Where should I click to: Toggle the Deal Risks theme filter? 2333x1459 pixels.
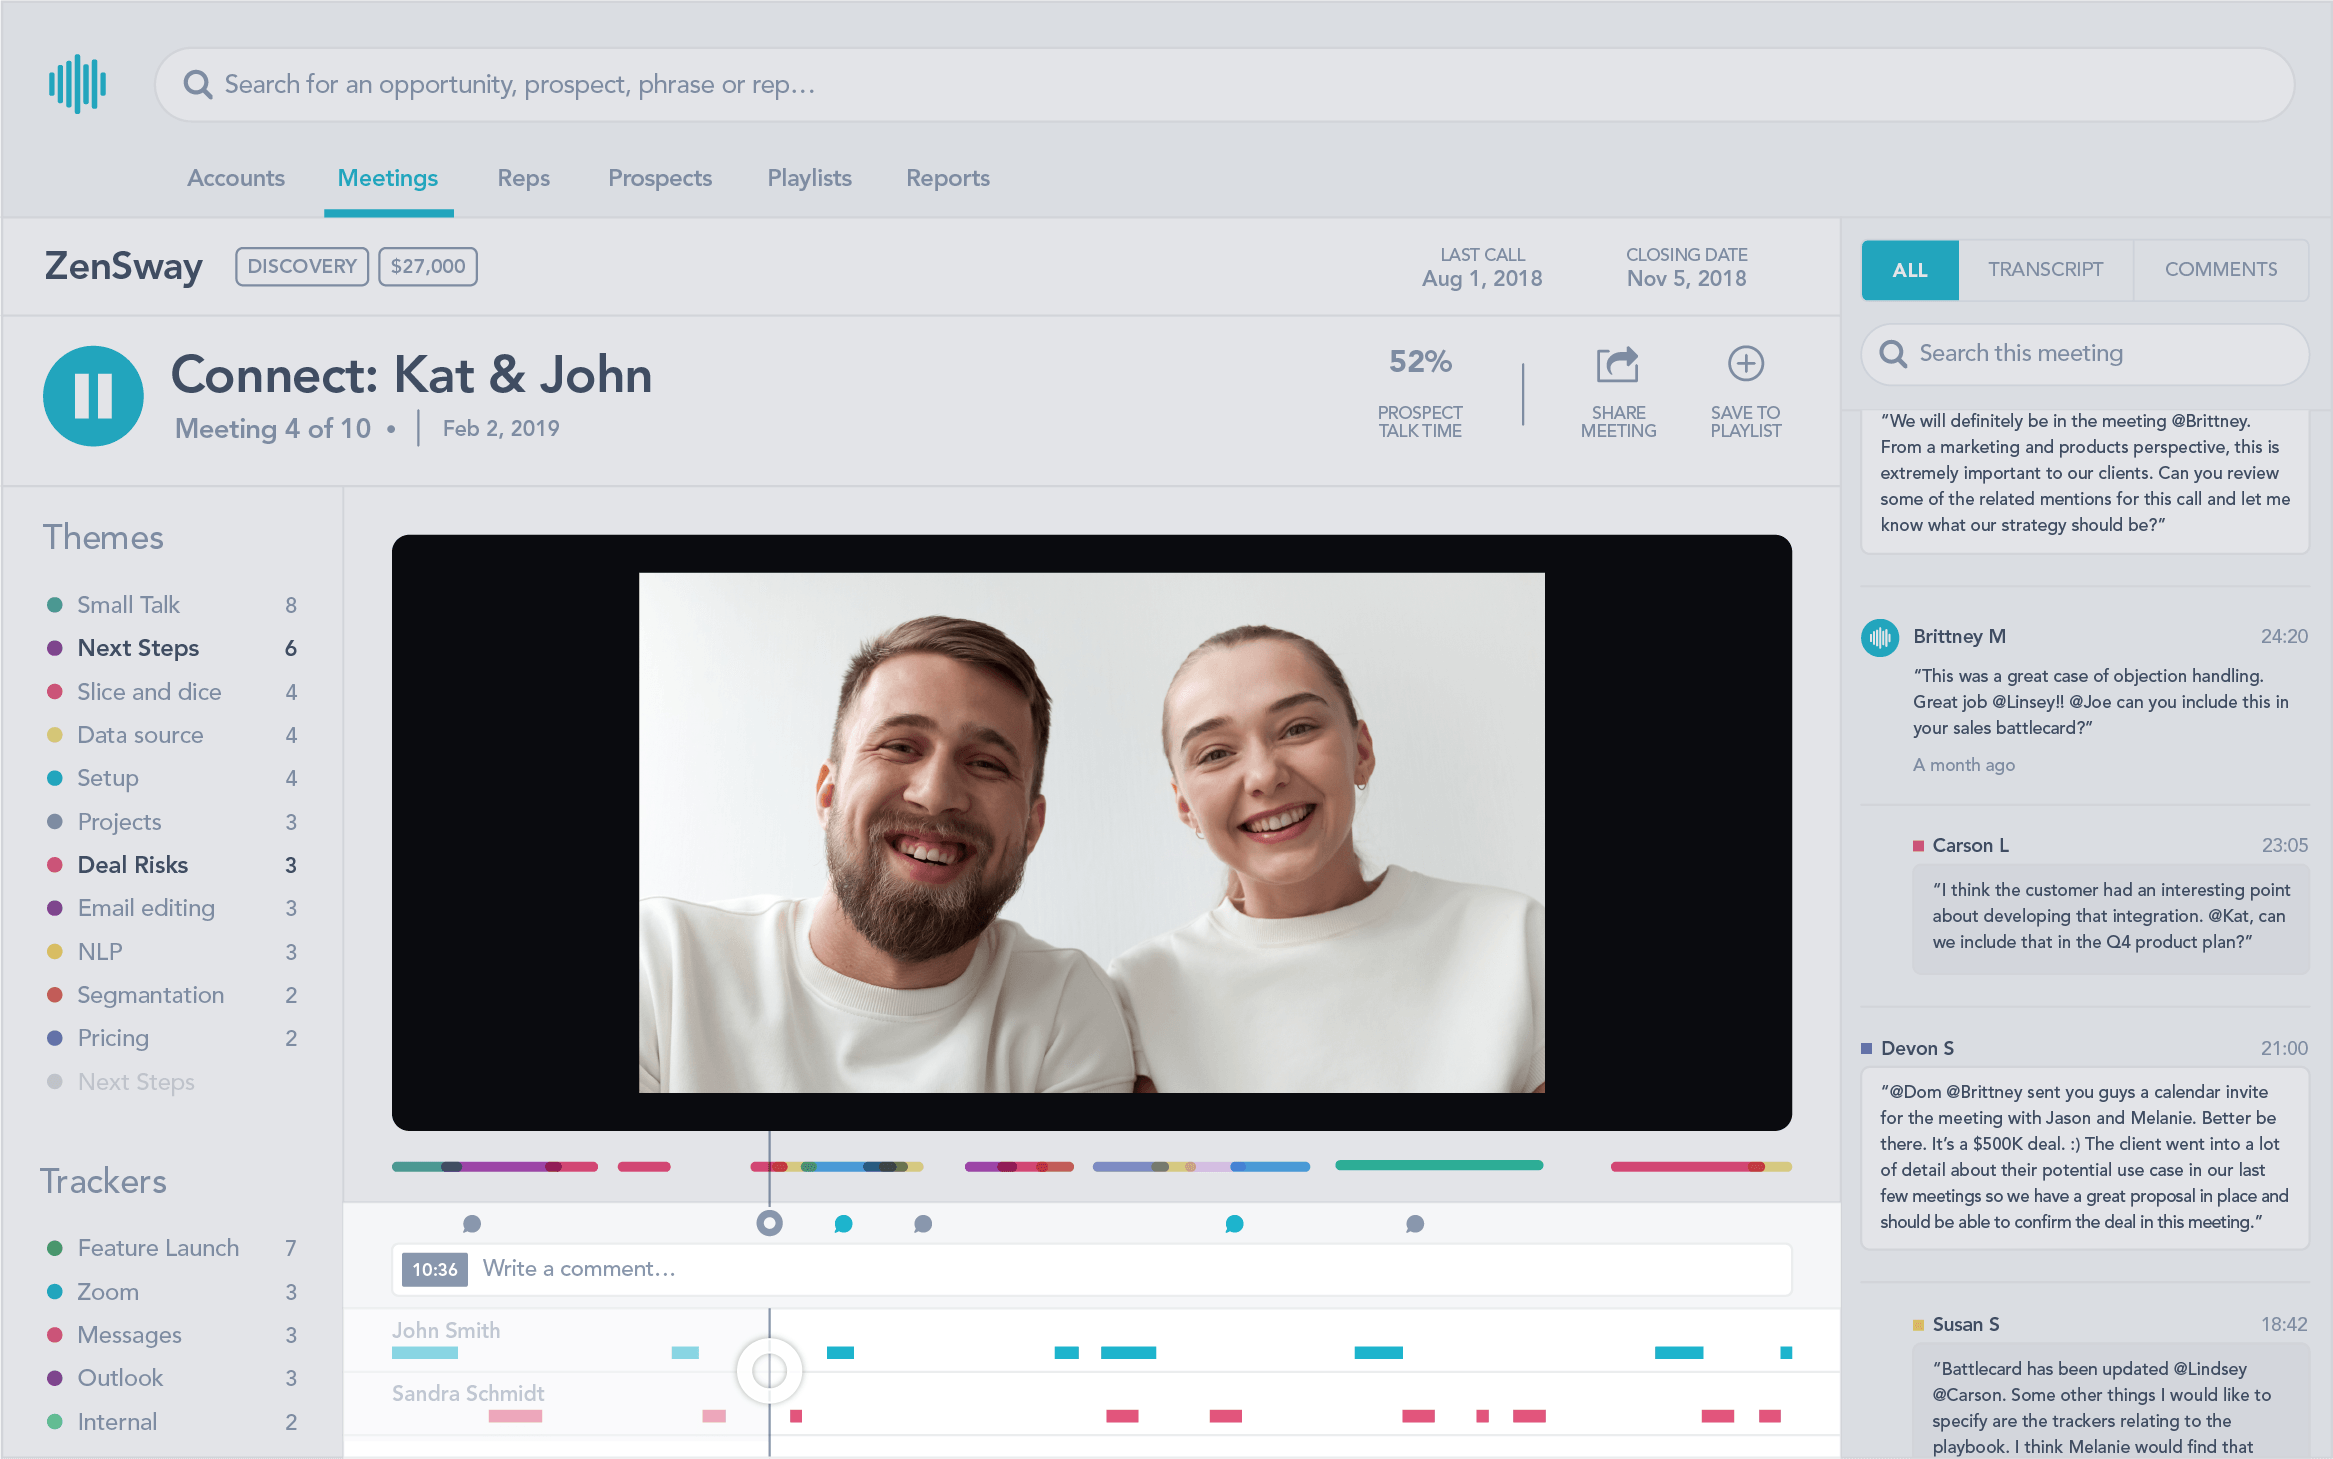(x=132, y=864)
